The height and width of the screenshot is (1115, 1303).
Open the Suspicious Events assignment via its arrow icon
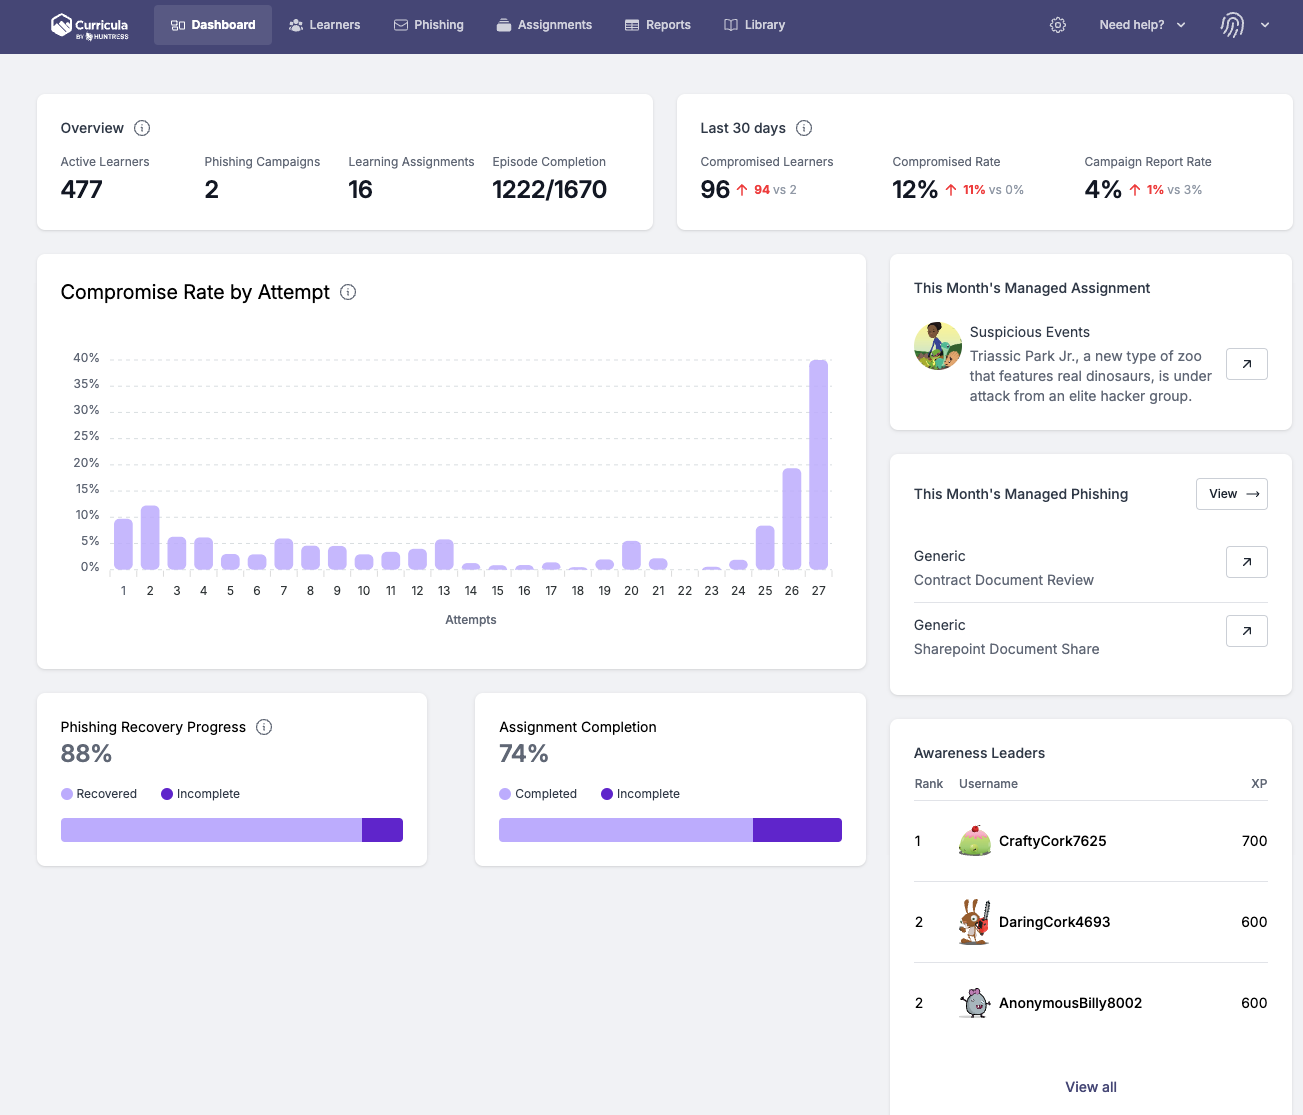[x=1246, y=363]
